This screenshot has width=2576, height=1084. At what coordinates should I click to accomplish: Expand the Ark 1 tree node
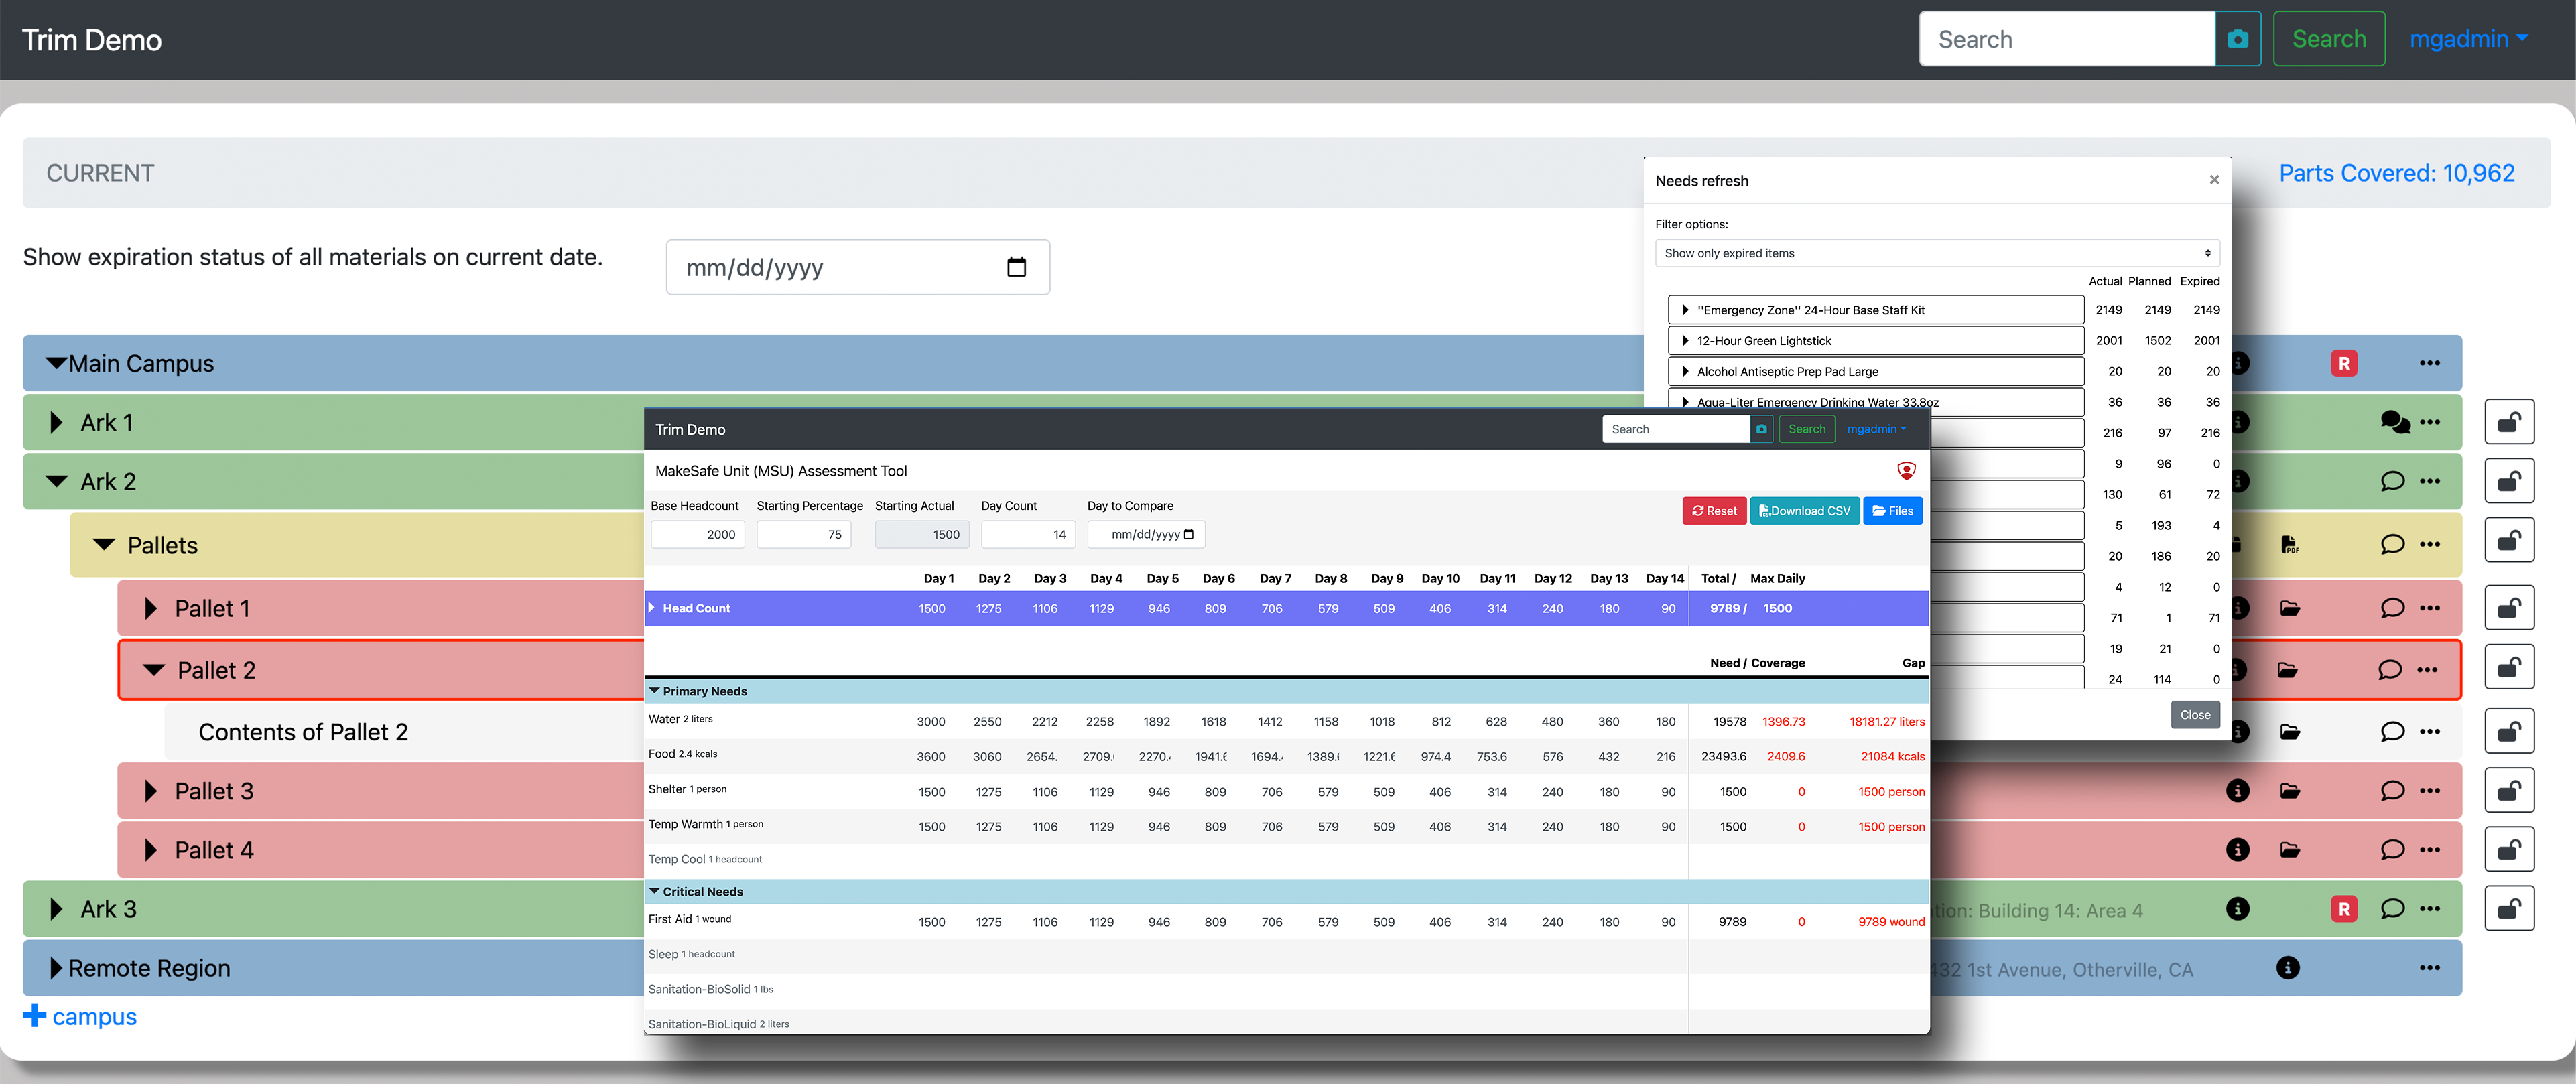pyautogui.click(x=57, y=423)
